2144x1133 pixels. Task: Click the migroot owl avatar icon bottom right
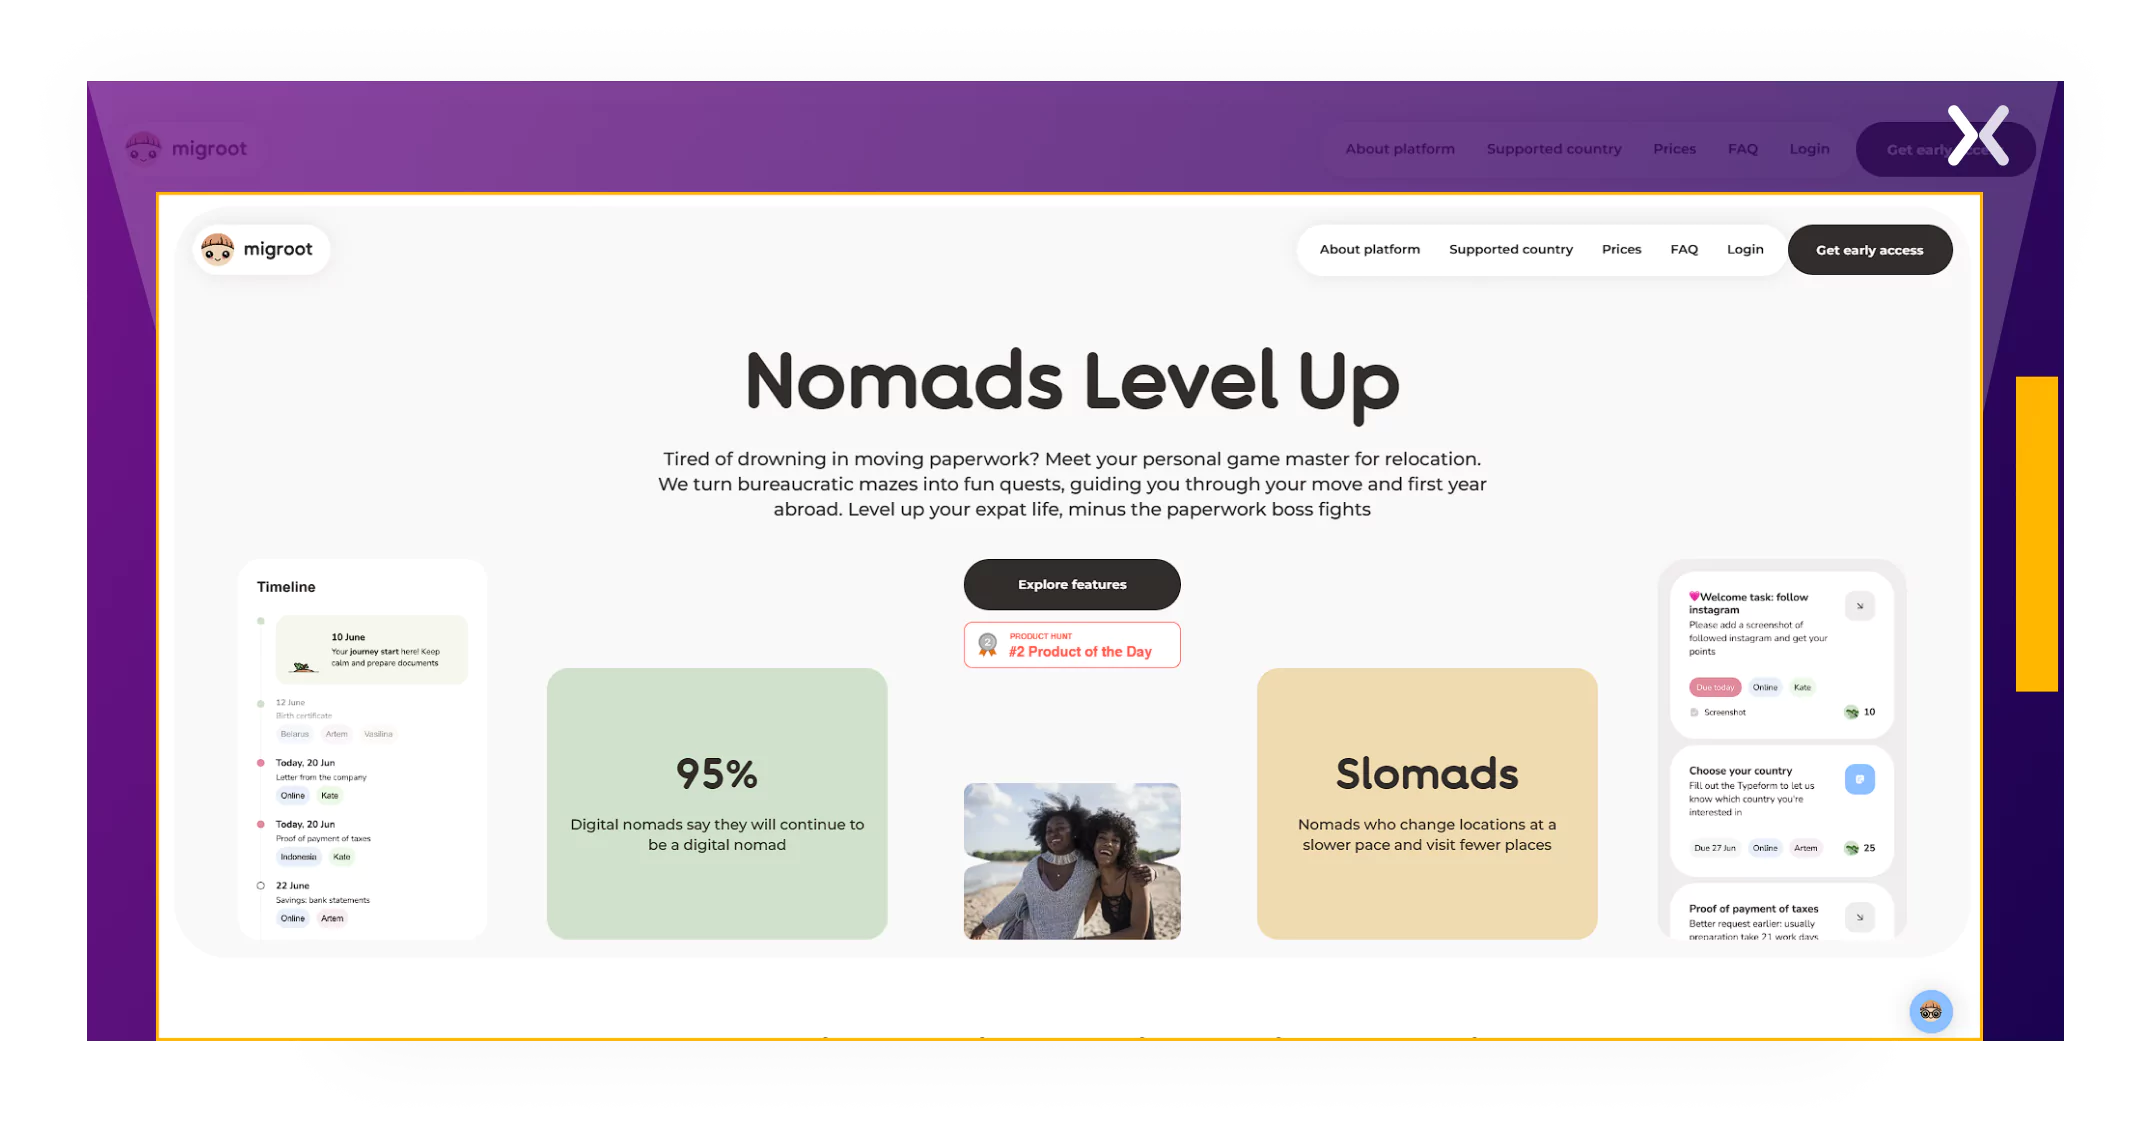(1931, 1011)
